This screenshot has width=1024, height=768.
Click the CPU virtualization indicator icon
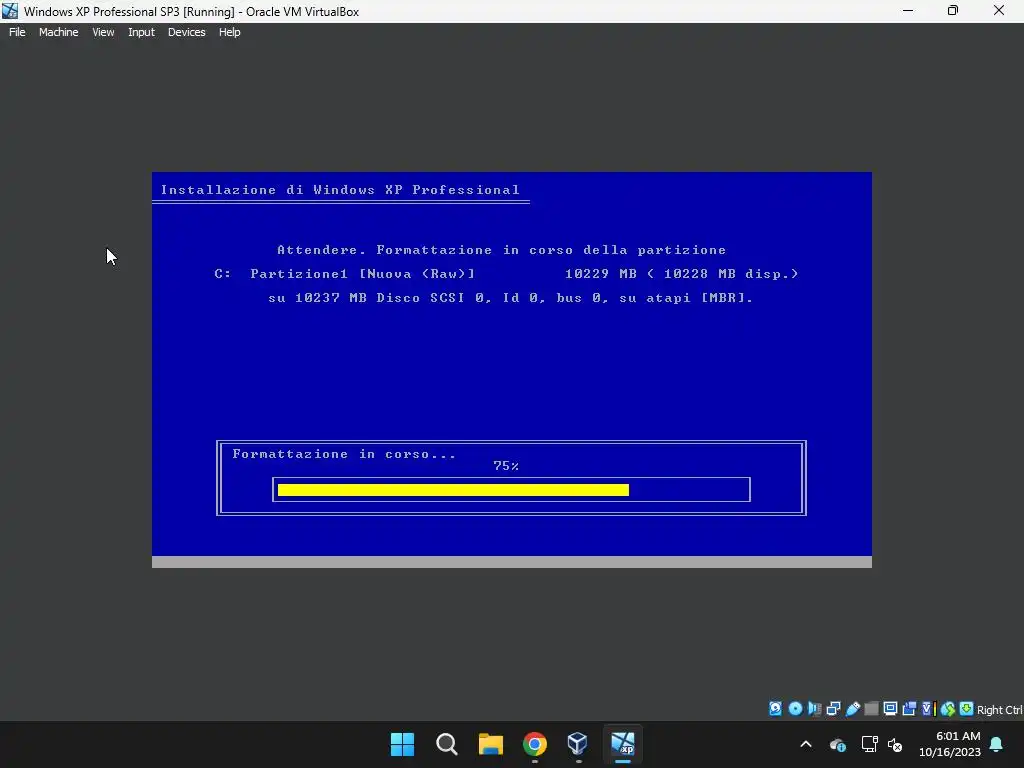coord(928,709)
